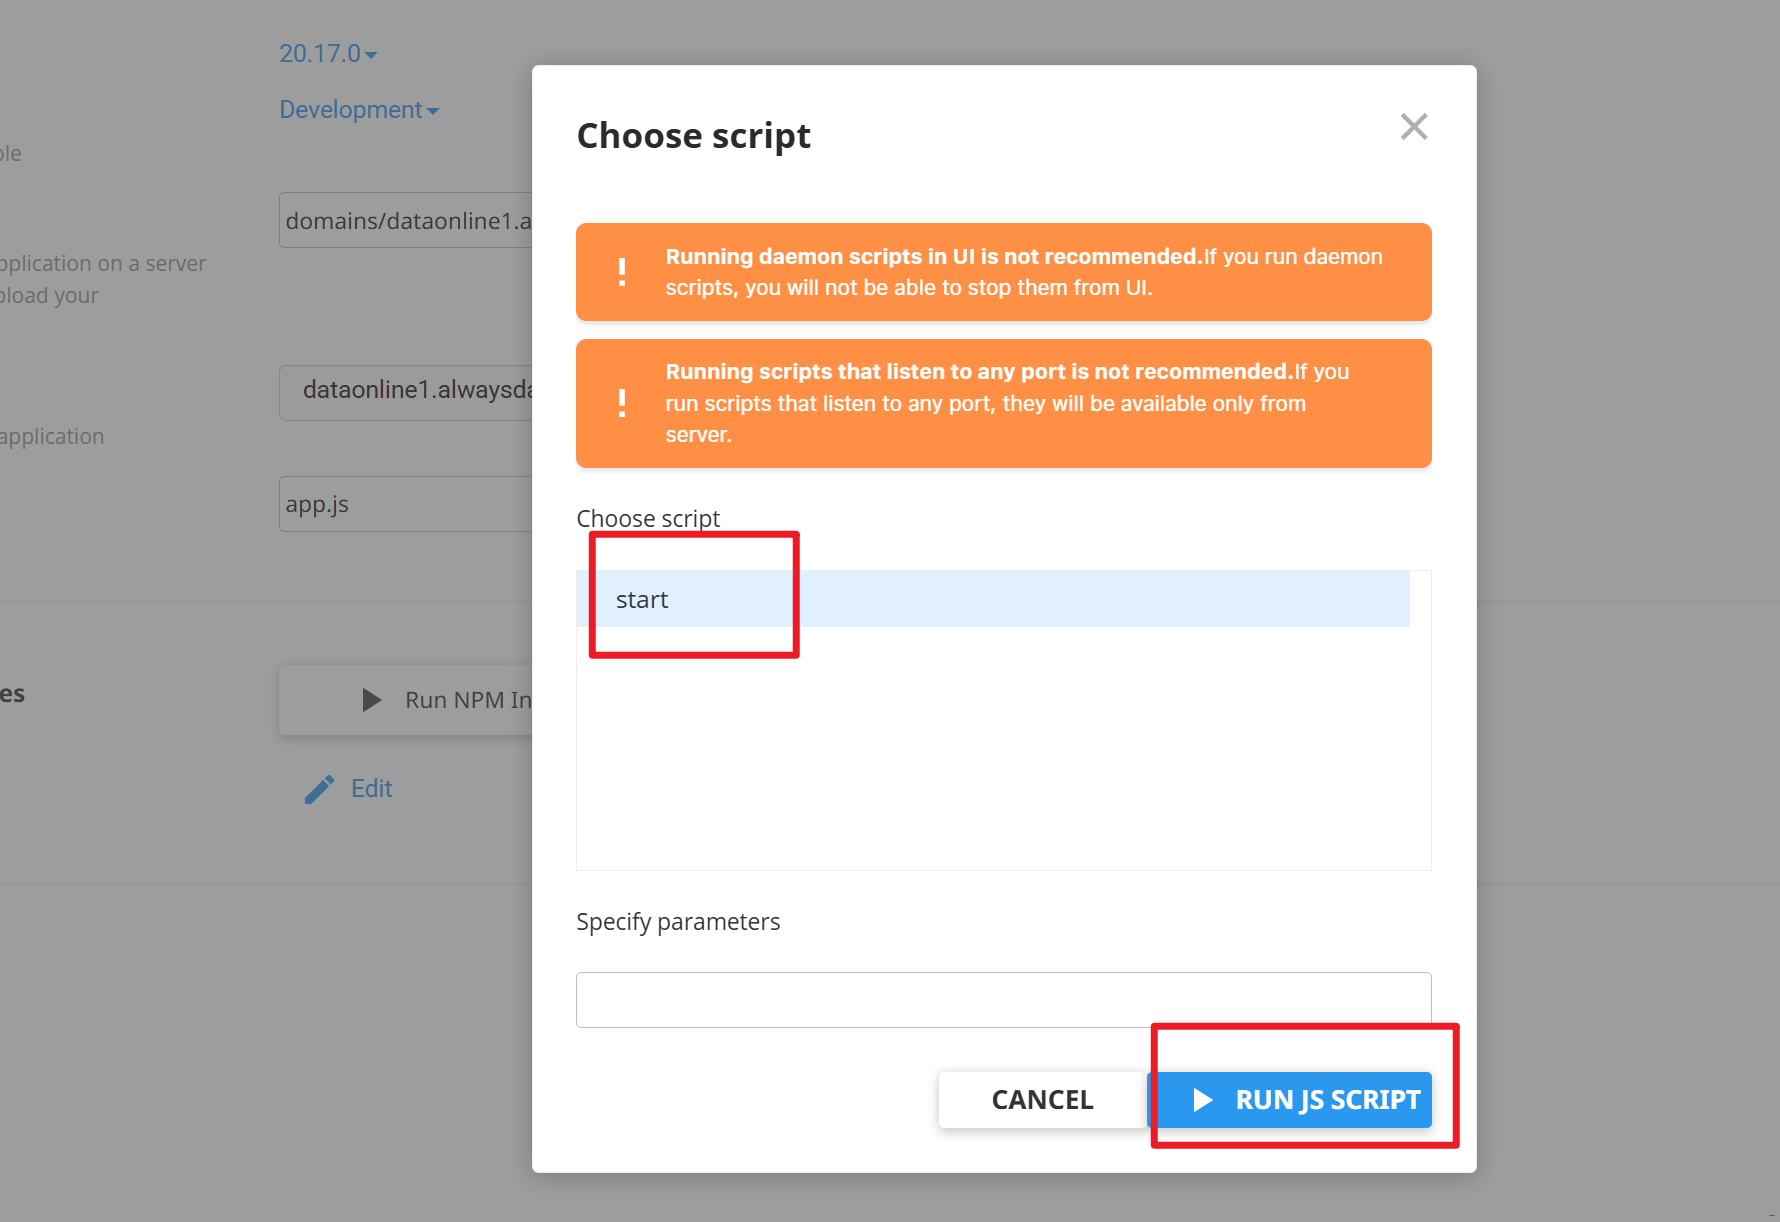
Task: Focus the Specify parameters text field
Action: tap(1003, 1000)
